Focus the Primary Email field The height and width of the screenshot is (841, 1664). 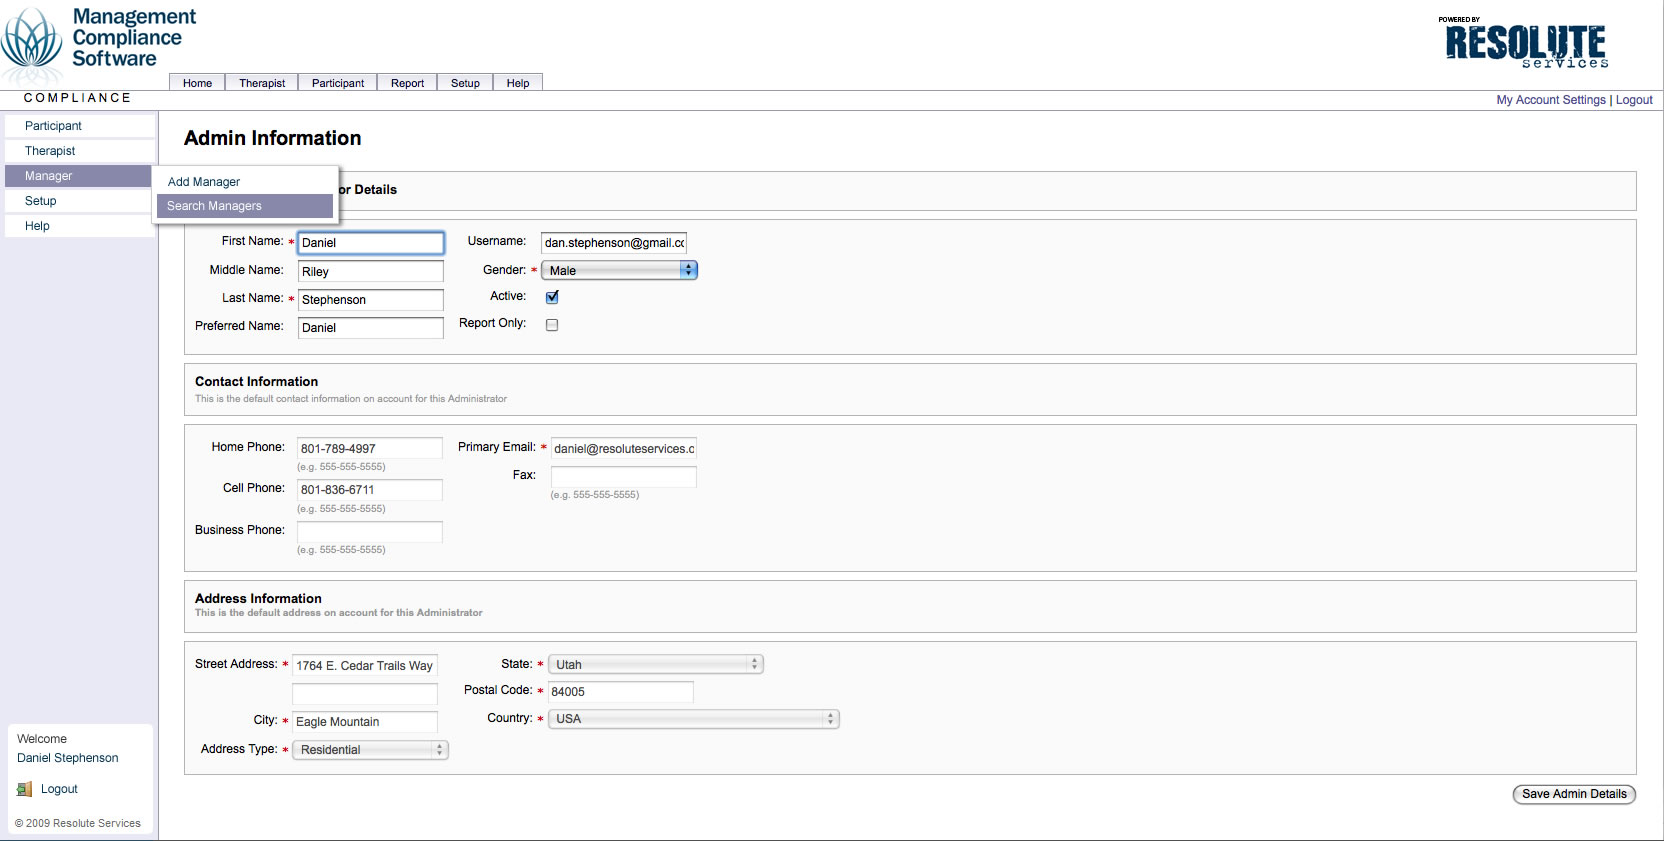point(624,449)
